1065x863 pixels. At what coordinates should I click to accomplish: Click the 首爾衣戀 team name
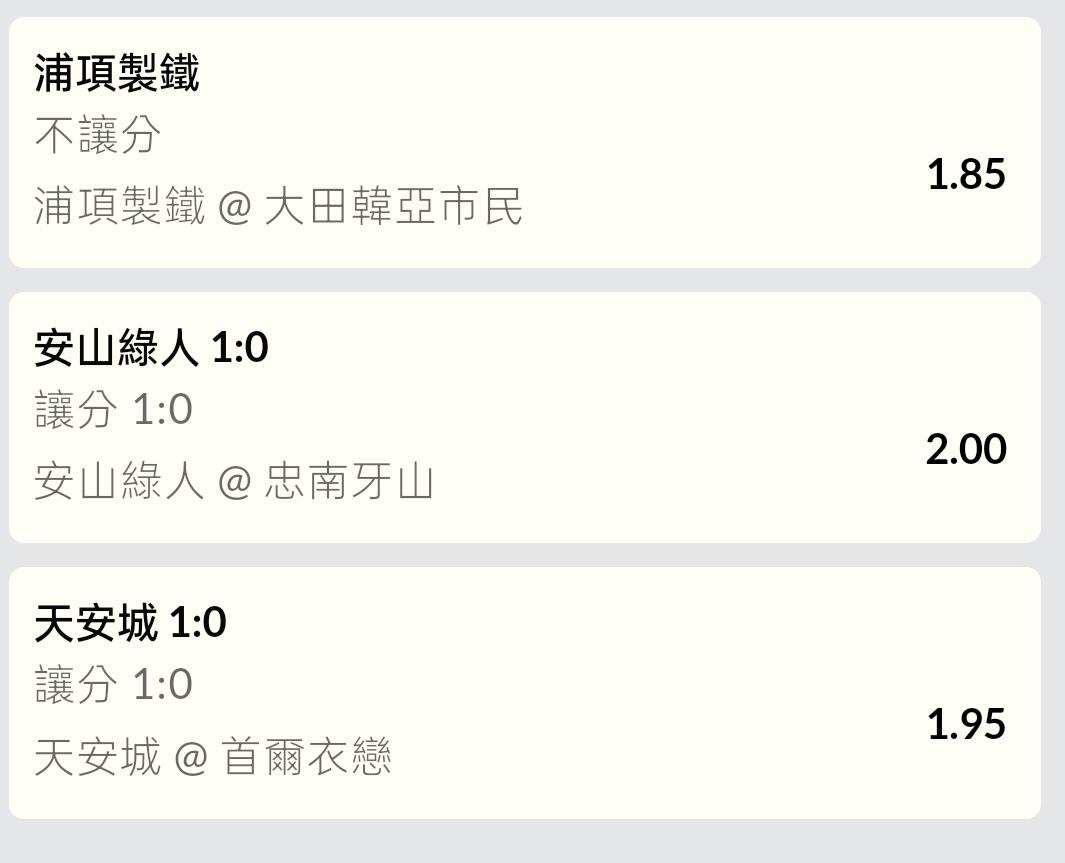click(x=306, y=757)
